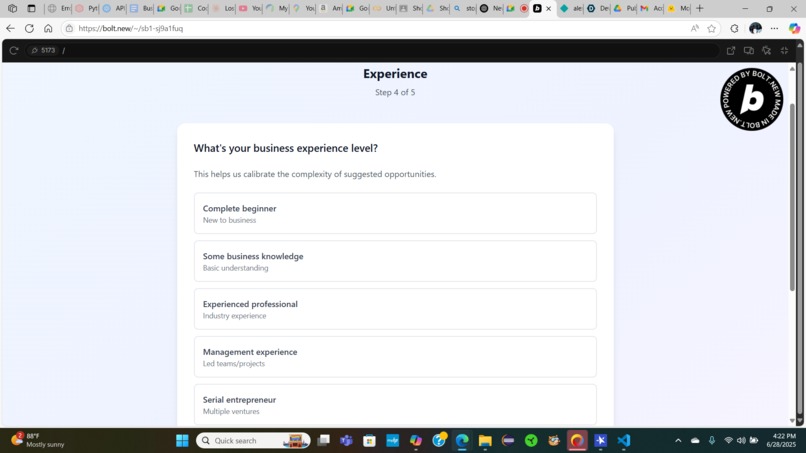Switch to the Bus document tab

click(141, 8)
